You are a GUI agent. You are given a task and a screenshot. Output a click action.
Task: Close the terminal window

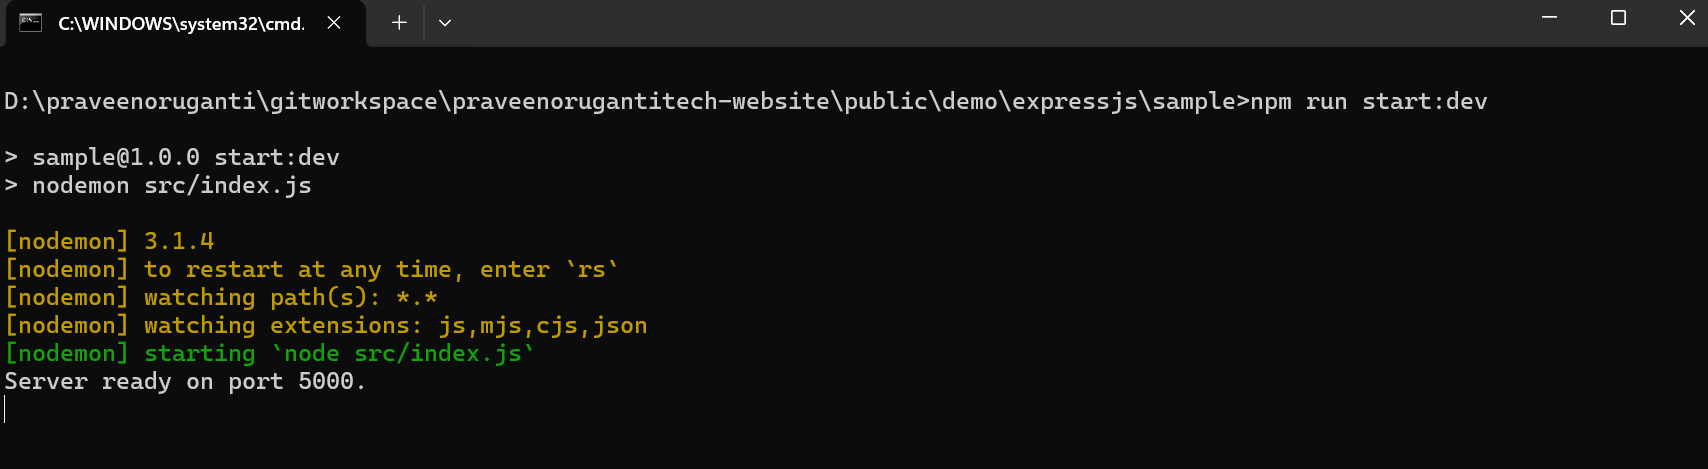[x=1687, y=18]
